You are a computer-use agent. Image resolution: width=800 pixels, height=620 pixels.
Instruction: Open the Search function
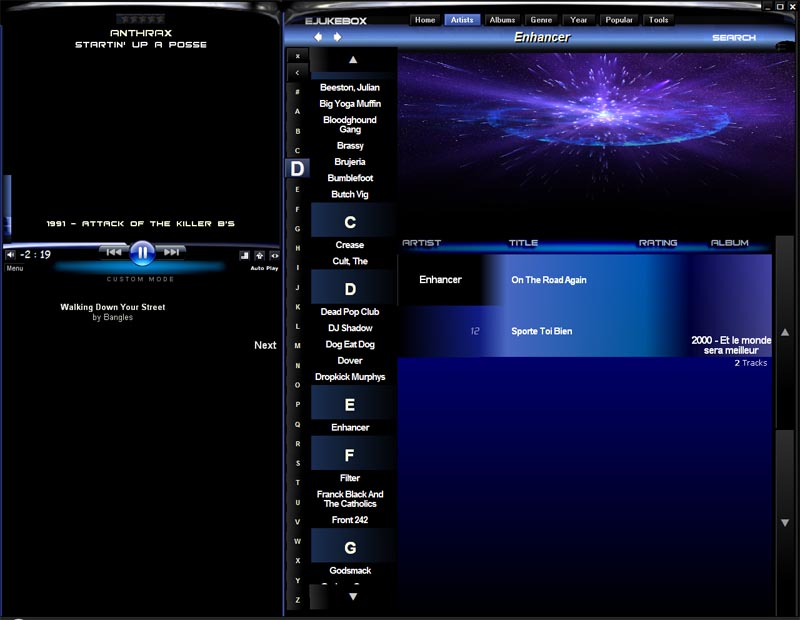click(734, 38)
